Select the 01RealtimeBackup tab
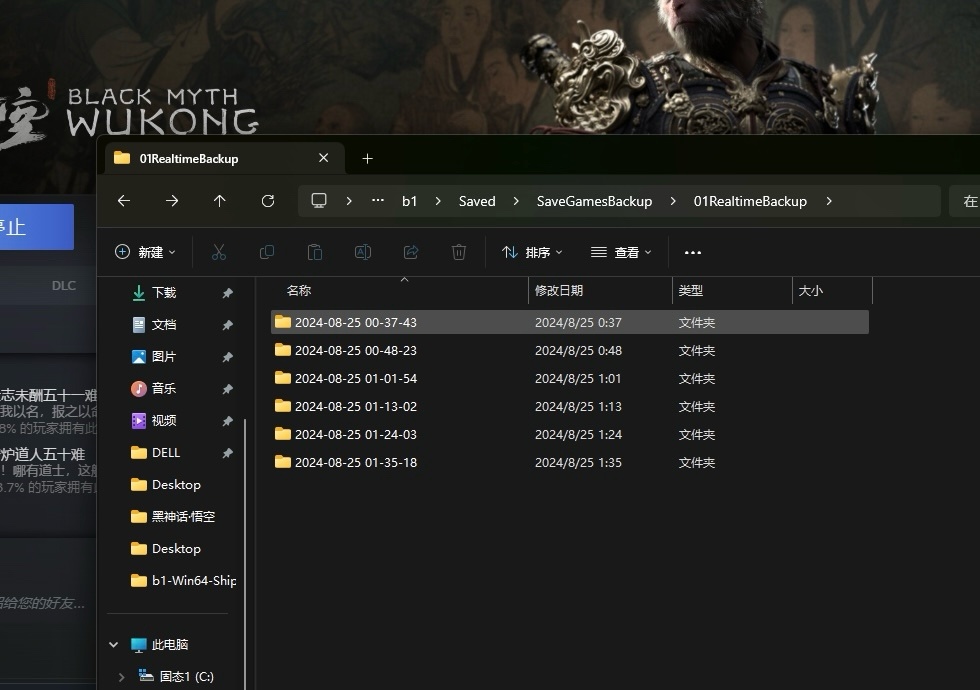 225,159
